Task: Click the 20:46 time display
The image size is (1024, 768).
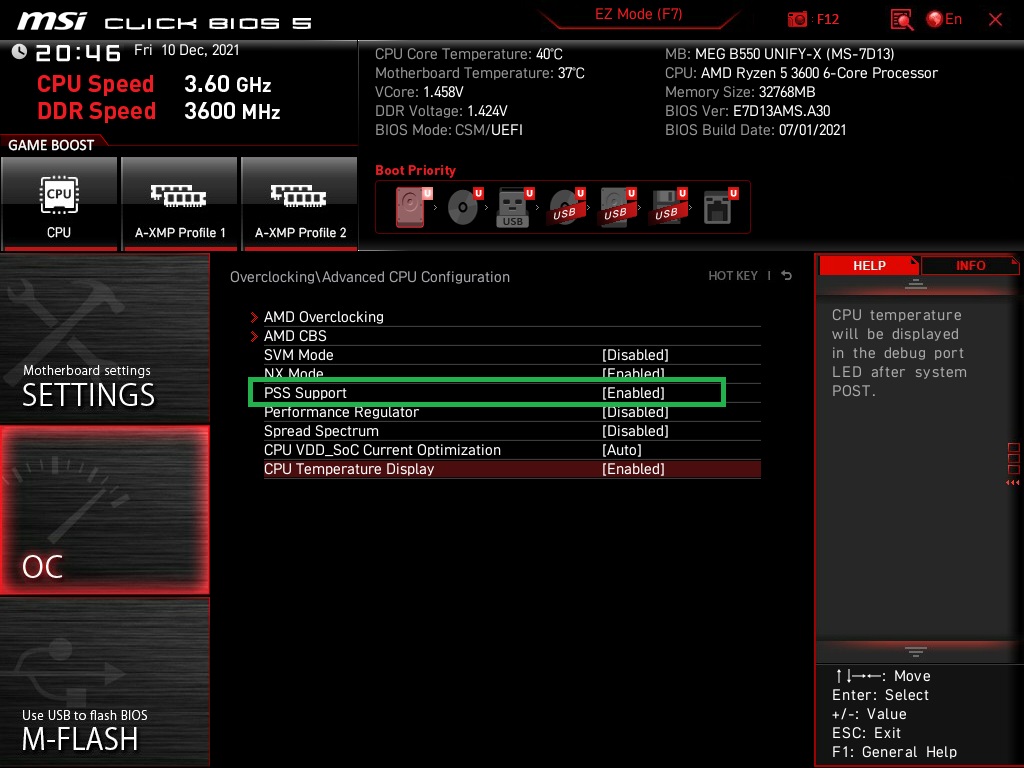Action: pyautogui.click(x=78, y=52)
